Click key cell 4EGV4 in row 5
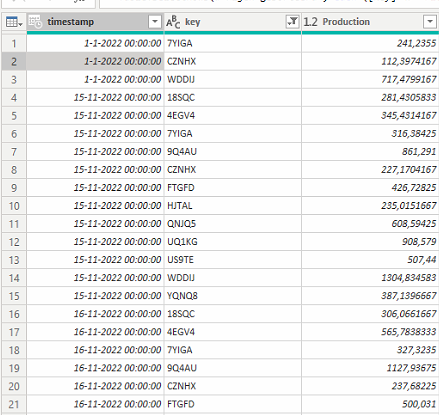The height and width of the screenshot is (415, 439). [233, 115]
